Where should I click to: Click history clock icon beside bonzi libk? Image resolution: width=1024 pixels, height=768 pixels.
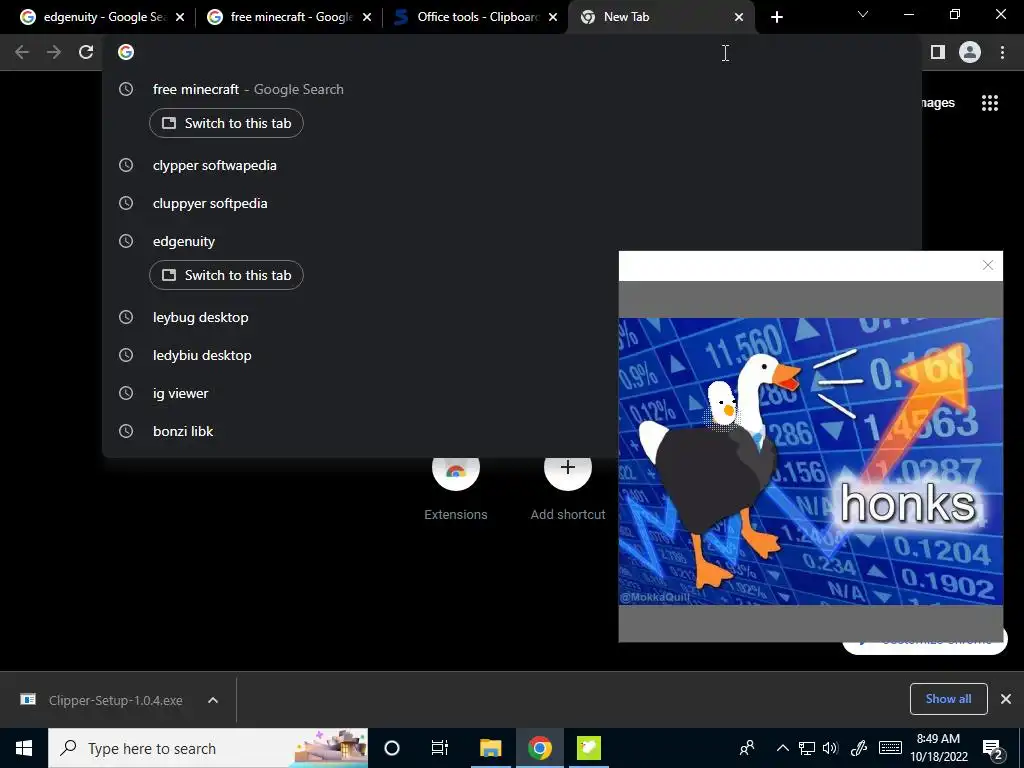(126, 431)
